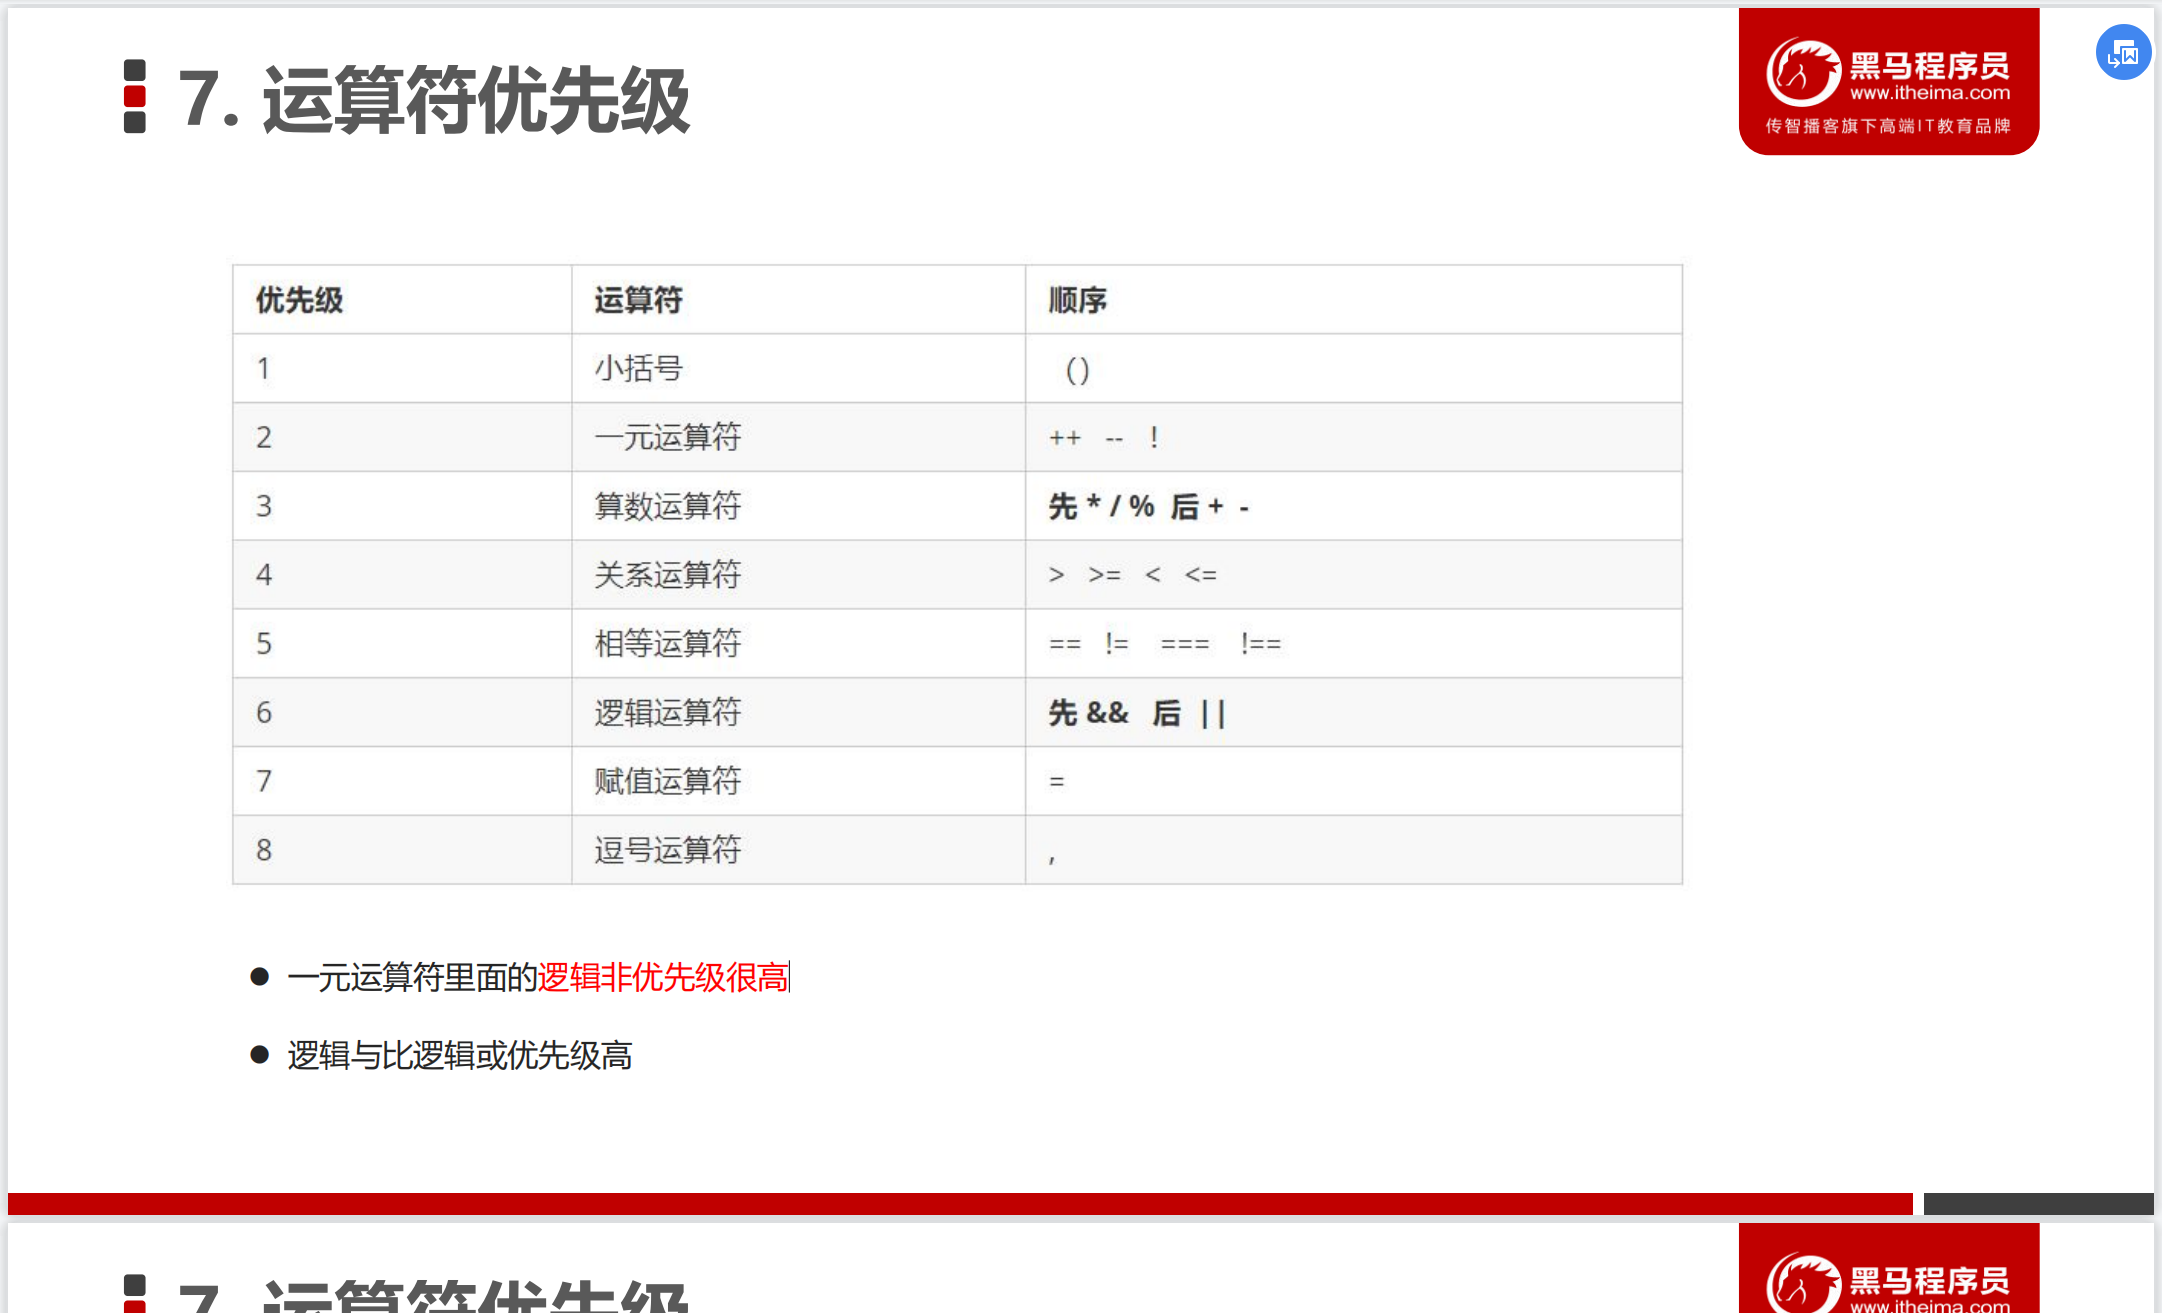Click the tagline 传智播客旗下高端IT教育品牌

pyautogui.click(x=1888, y=126)
